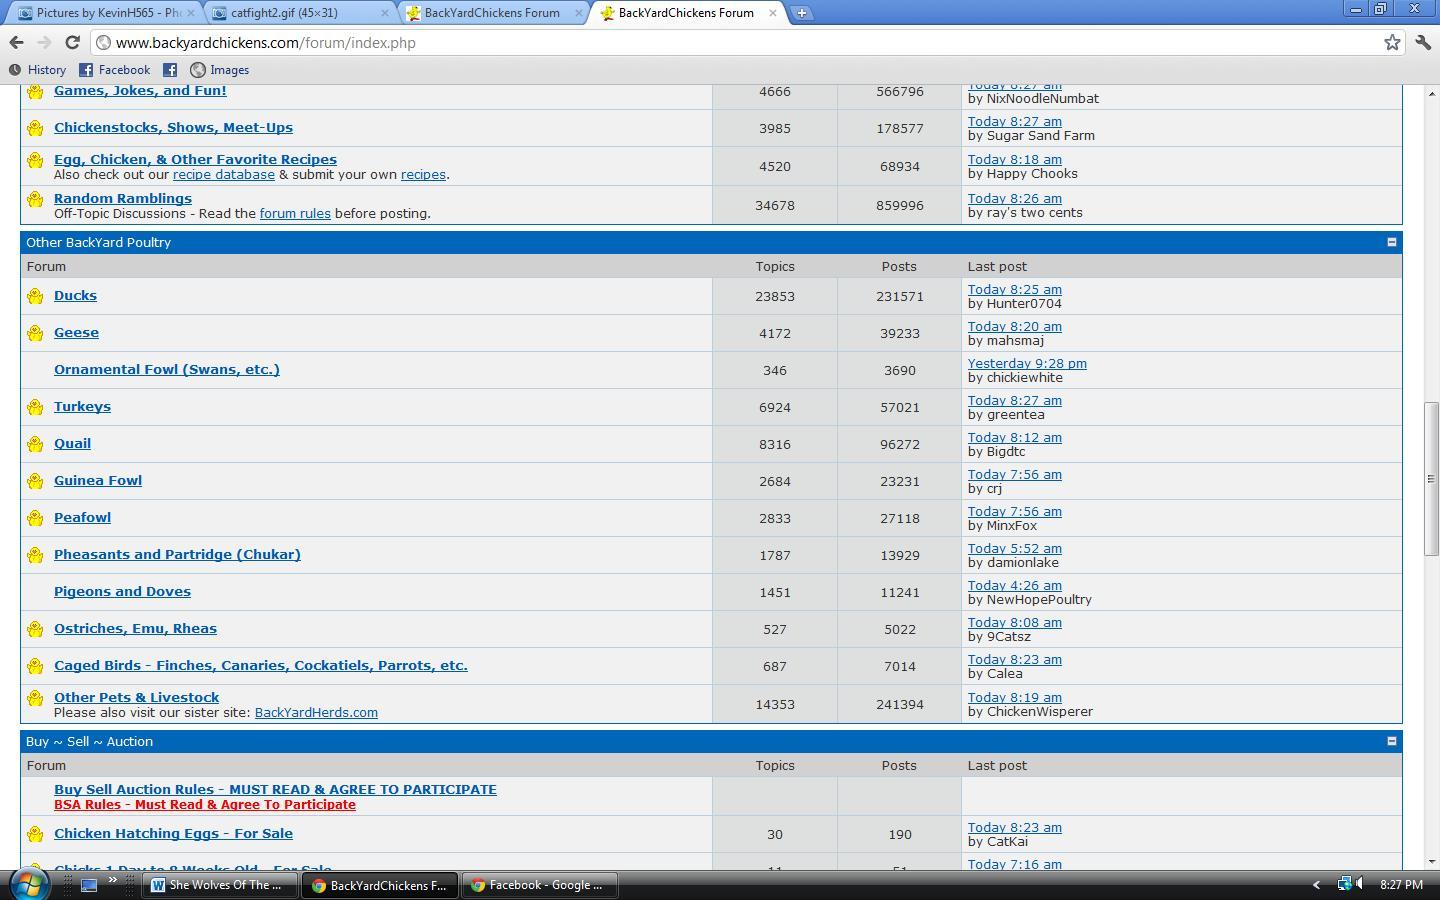Switch to the catfight2.gif tab
1440x900 pixels.
pyautogui.click(x=297, y=13)
